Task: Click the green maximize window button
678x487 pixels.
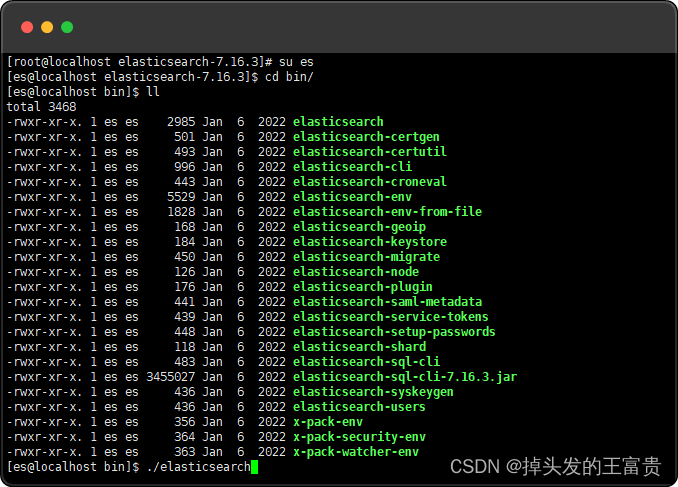Action: (67, 27)
